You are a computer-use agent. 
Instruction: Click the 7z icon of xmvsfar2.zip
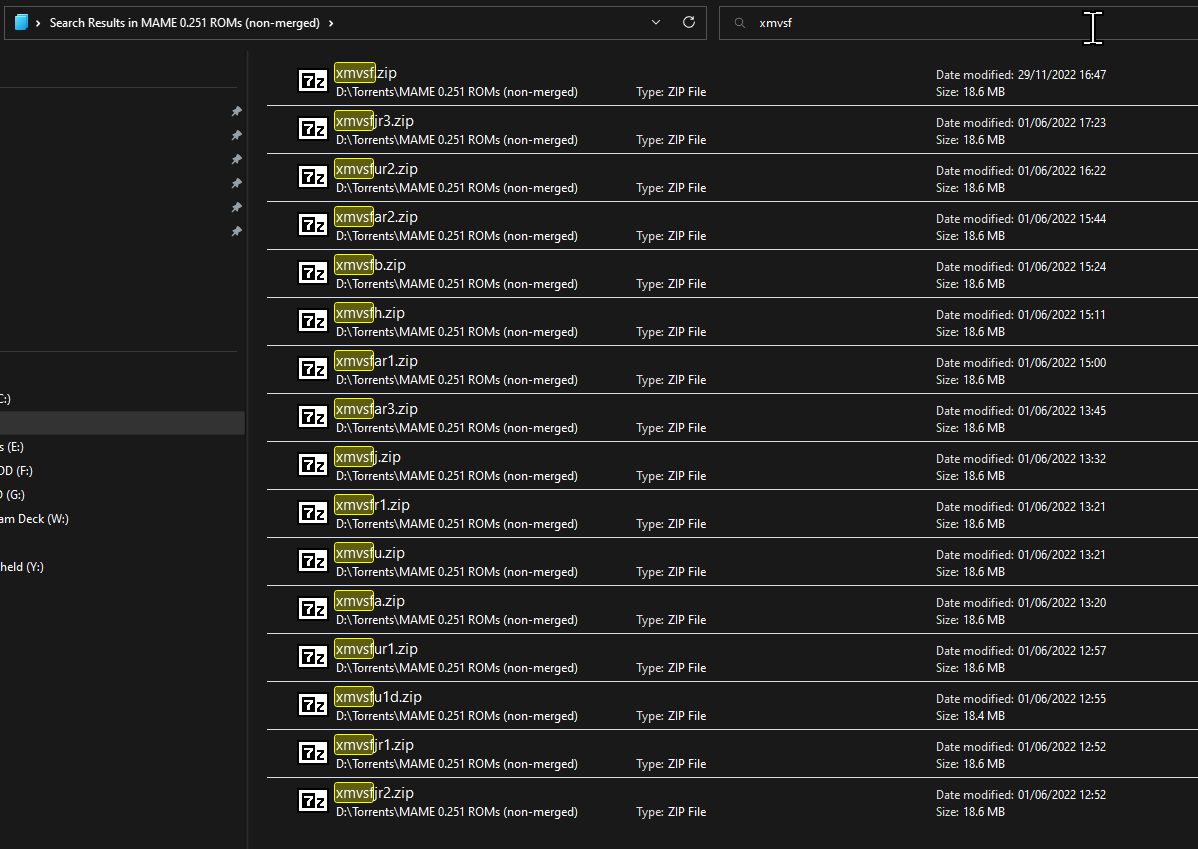click(312, 225)
